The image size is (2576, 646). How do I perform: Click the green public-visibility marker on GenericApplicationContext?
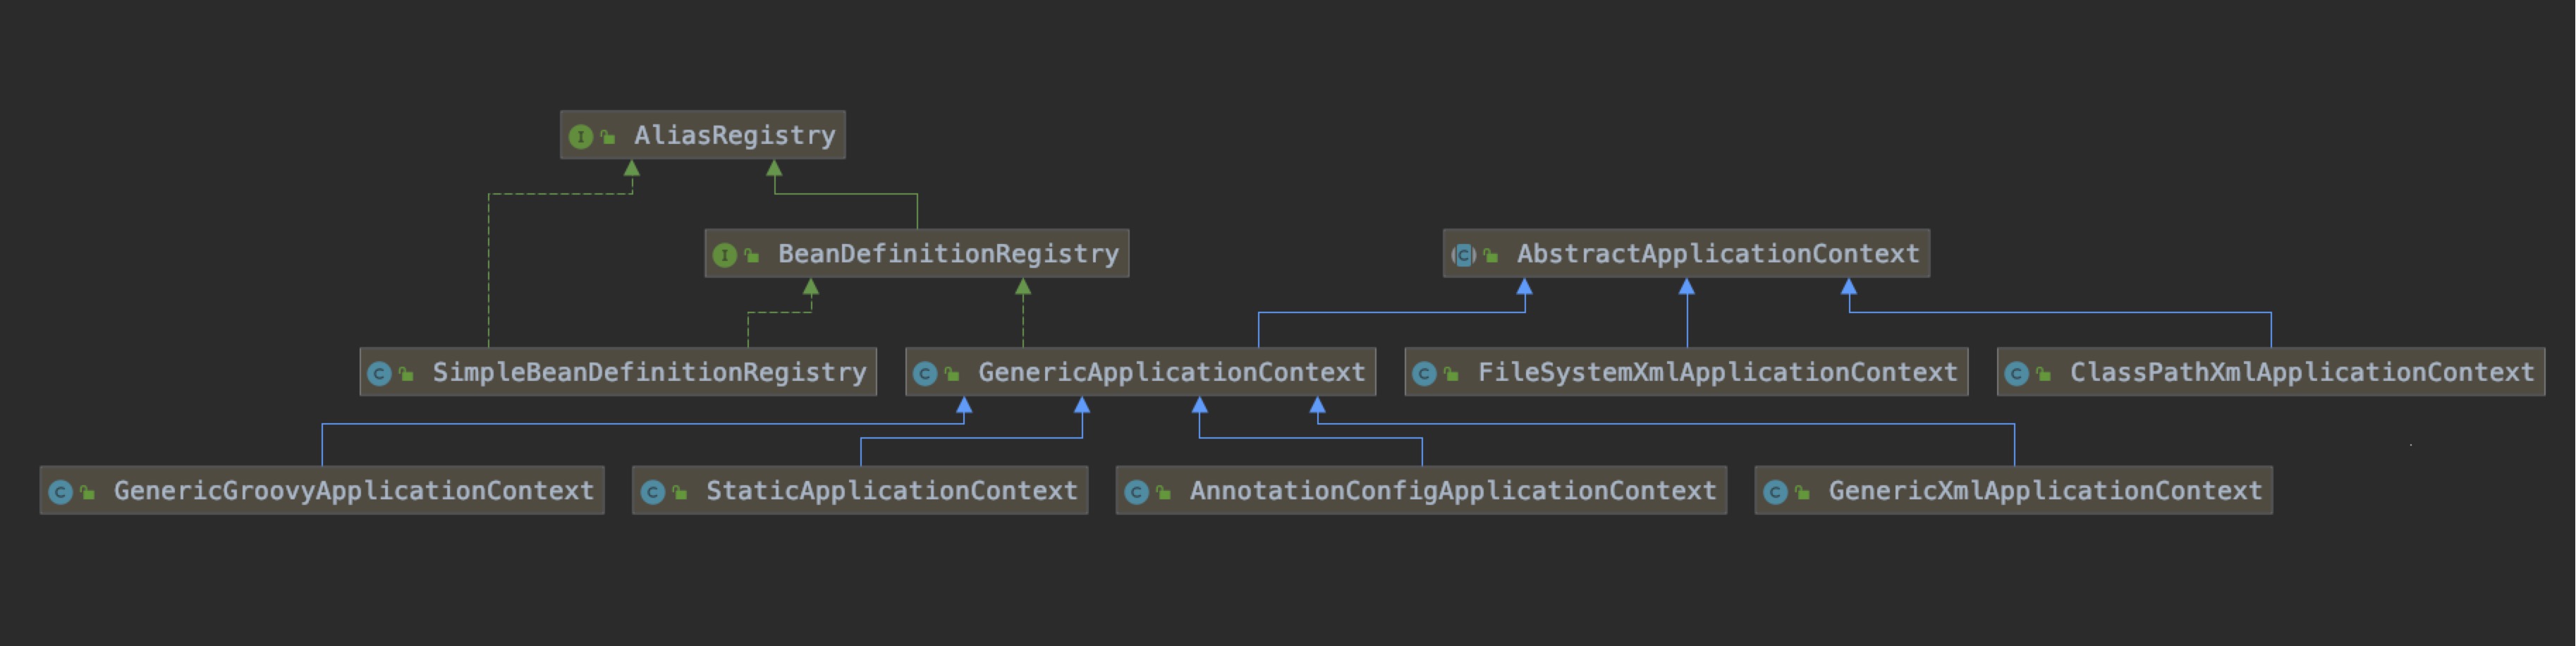tap(952, 375)
